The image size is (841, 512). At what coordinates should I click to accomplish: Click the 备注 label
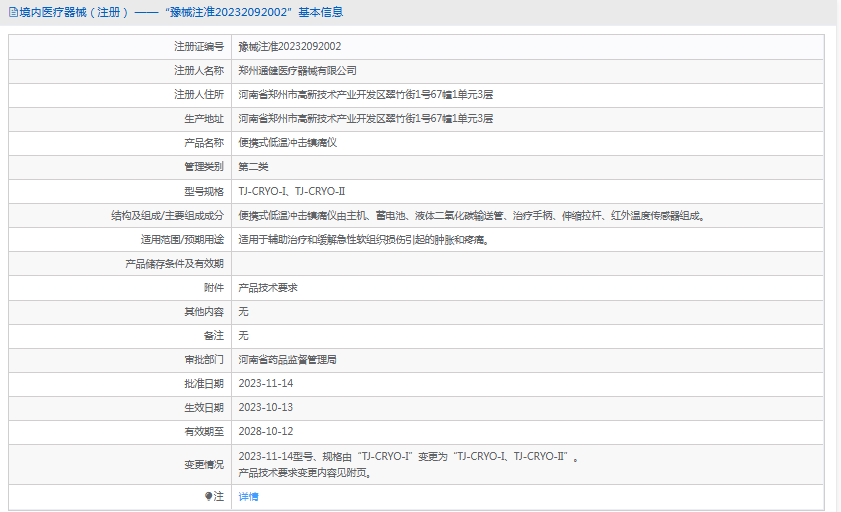[x=214, y=336]
